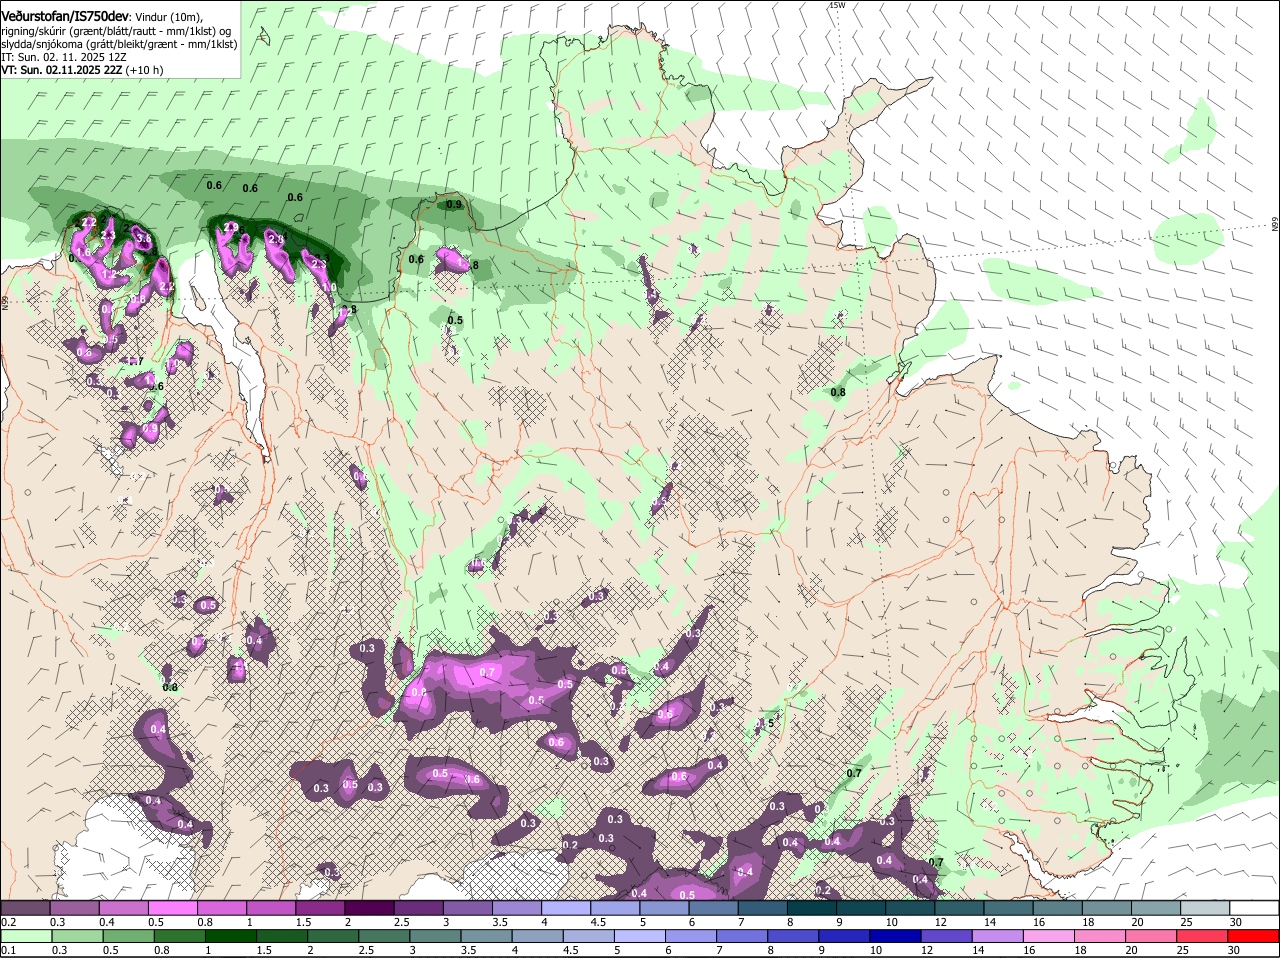Pick bottom legend bright red swatch starting at 30
The height and width of the screenshot is (958, 1280).
tap(1255, 937)
